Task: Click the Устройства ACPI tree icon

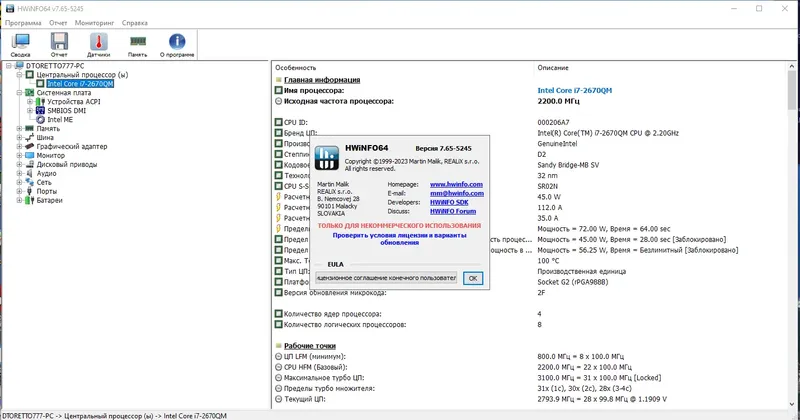Action: (40, 102)
